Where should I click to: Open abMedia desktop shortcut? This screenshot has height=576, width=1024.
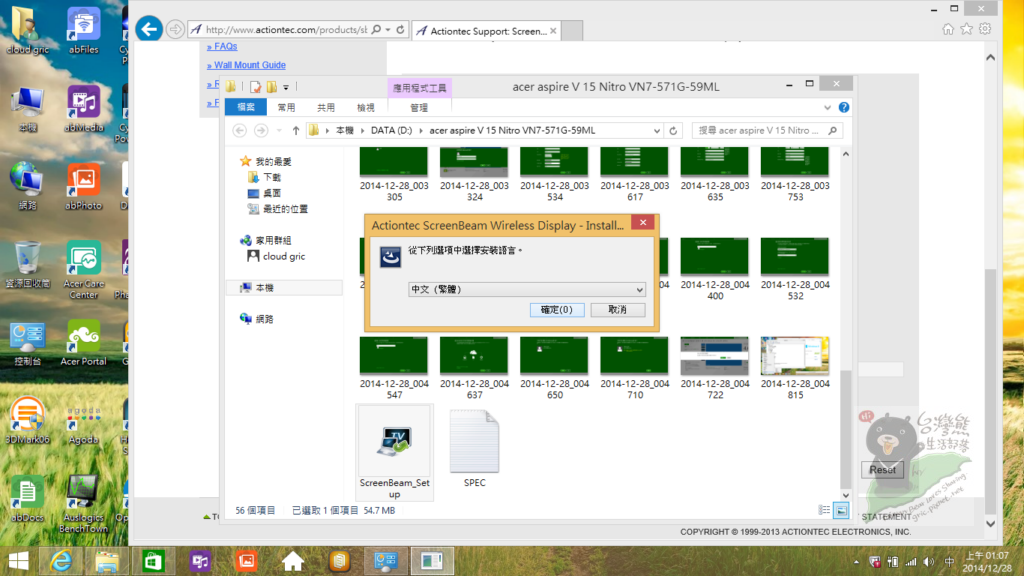pyautogui.click(x=84, y=108)
